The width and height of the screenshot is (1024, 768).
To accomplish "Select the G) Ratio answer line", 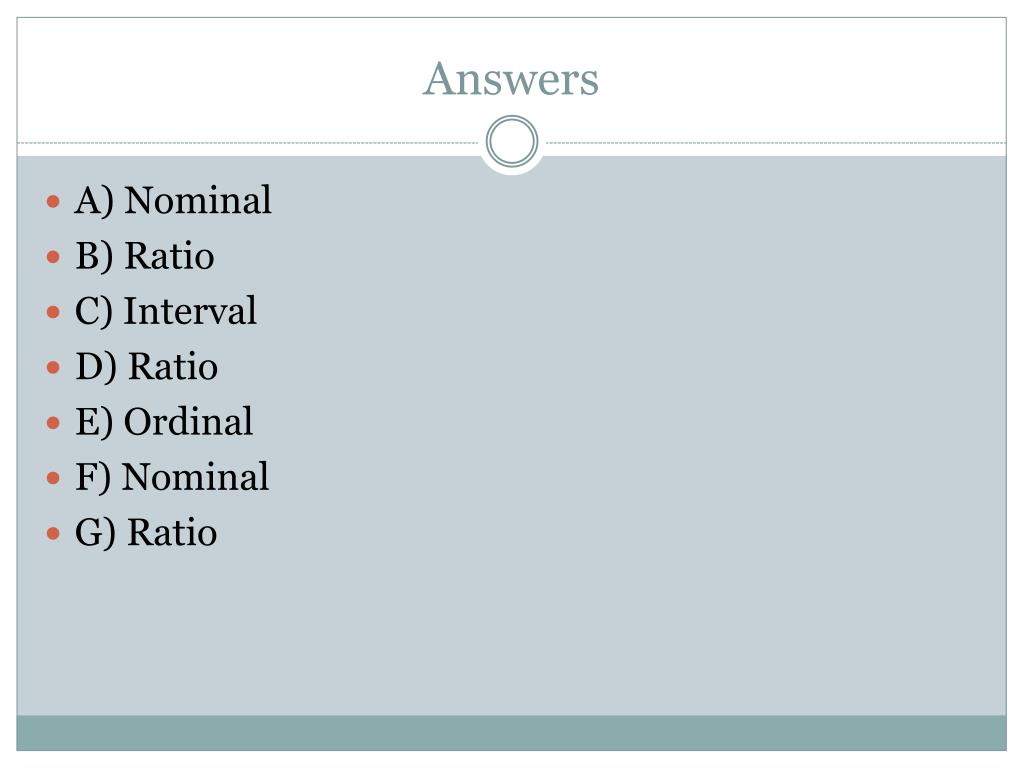I will pos(146,532).
